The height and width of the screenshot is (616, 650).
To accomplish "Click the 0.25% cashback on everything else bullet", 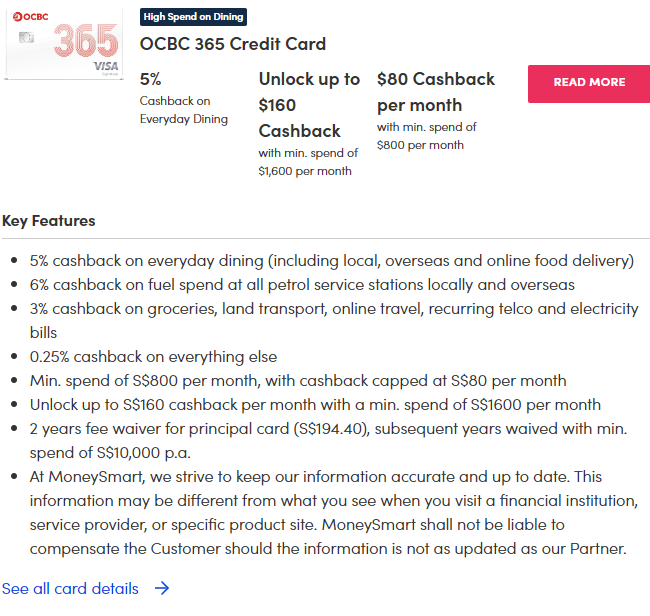I will point(153,357).
